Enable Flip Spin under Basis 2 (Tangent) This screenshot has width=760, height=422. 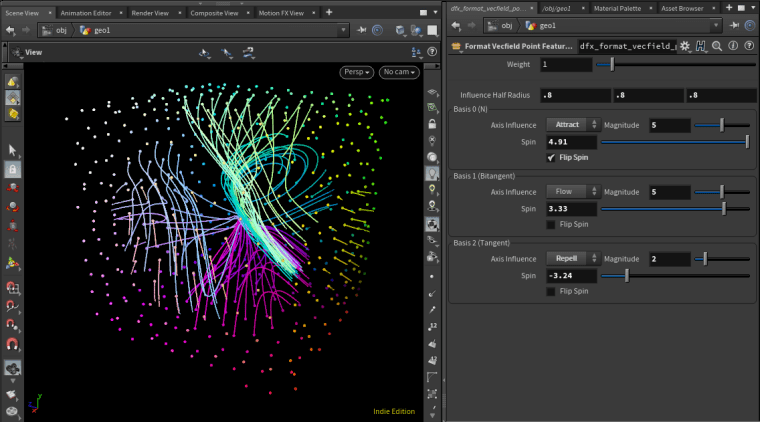tap(552, 291)
